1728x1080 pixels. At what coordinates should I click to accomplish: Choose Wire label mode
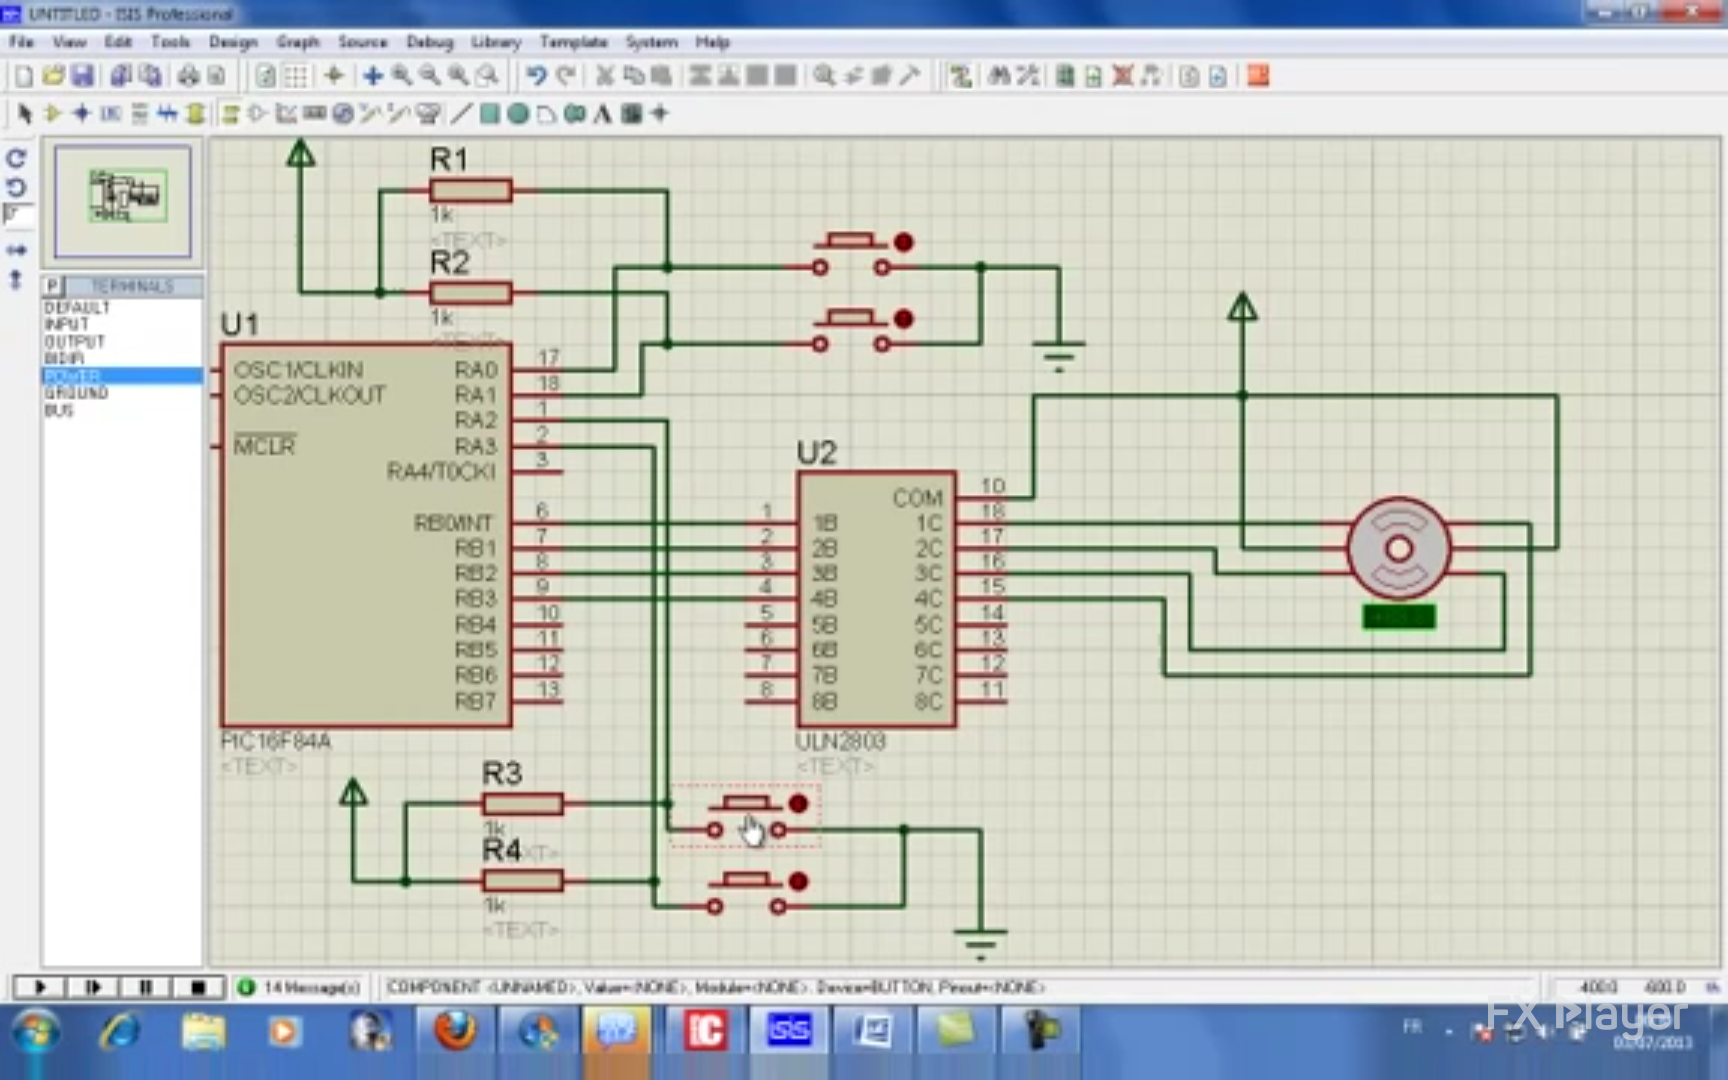111,114
